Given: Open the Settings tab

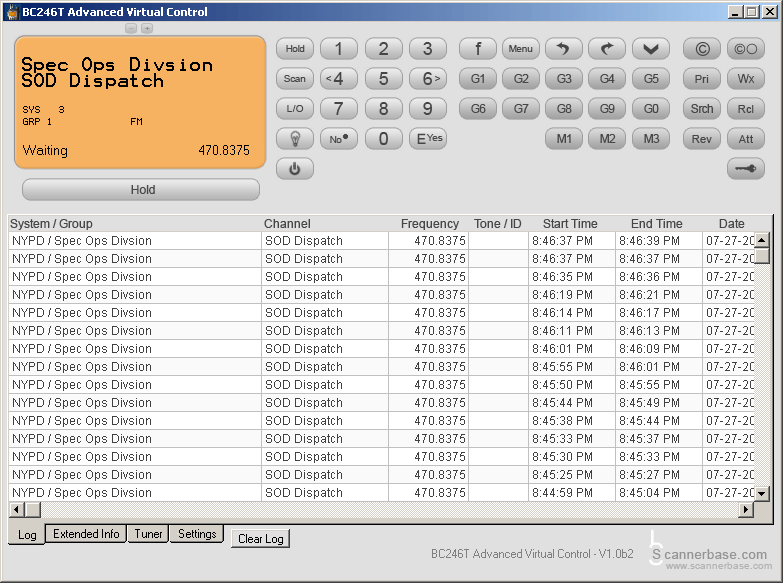Looking at the screenshot, I should pyautogui.click(x=197, y=534).
